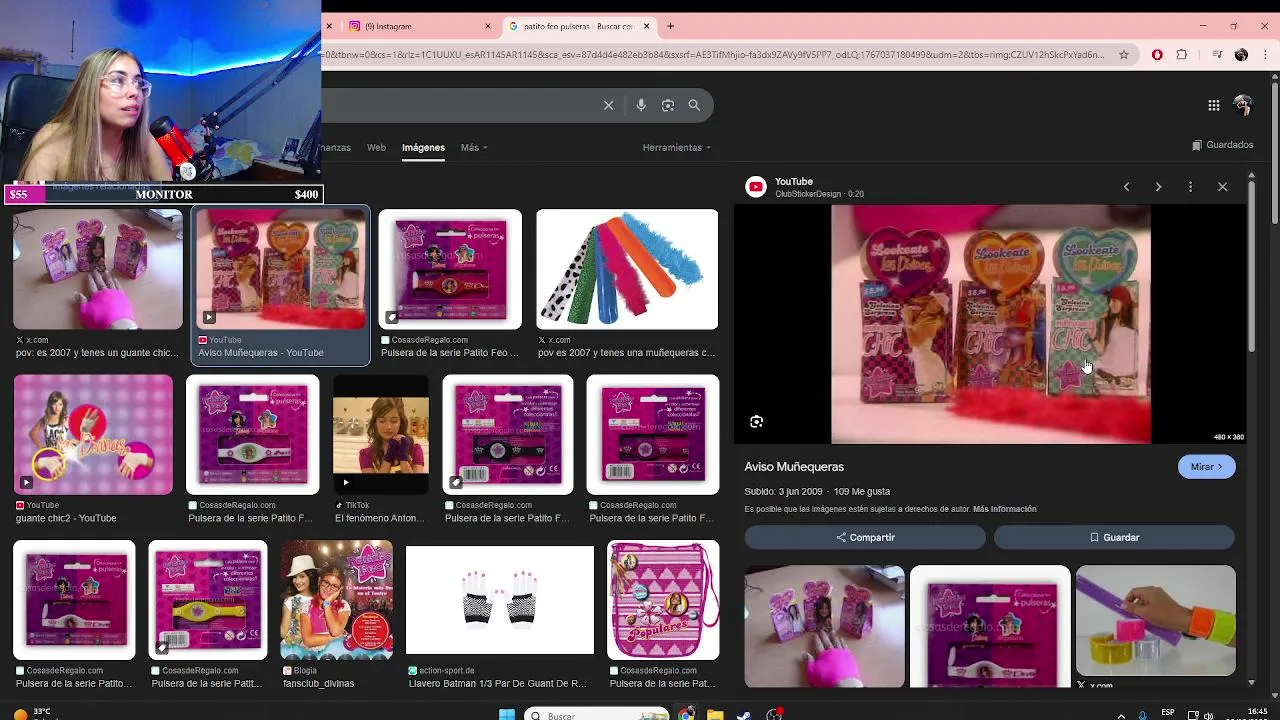The height and width of the screenshot is (720, 1280).
Task: Search by image with Google Lens icon
Action: (668, 105)
